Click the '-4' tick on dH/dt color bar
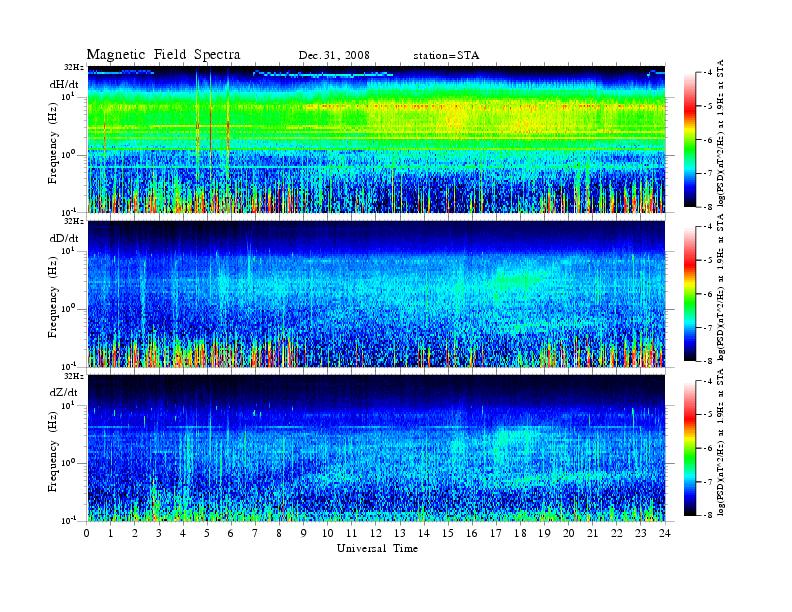 pyautogui.click(x=709, y=73)
